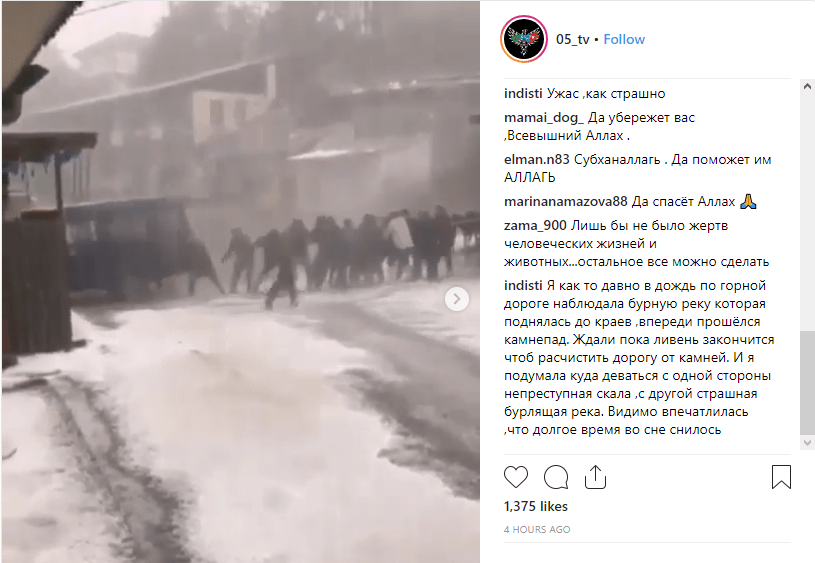The height and width of the screenshot is (563, 815).
Task: Click the comments scrollbar thumb
Action: tap(807, 383)
